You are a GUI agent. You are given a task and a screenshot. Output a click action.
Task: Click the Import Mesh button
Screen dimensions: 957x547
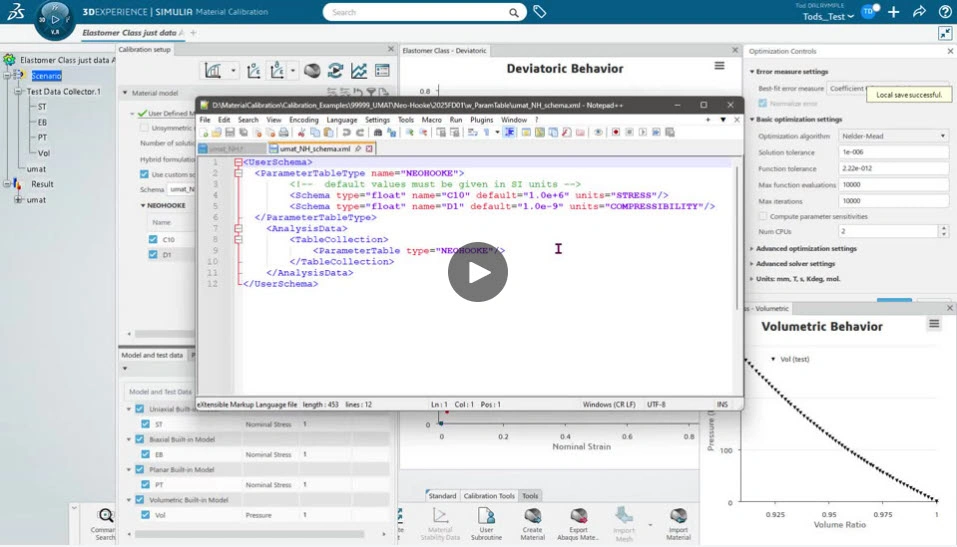[x=624, y=523]
